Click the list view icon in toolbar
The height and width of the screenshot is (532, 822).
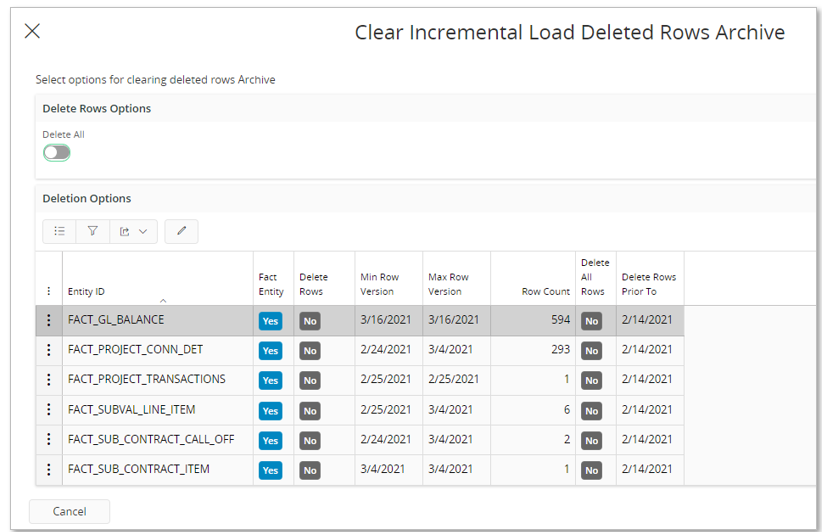[x=60, y=231]
